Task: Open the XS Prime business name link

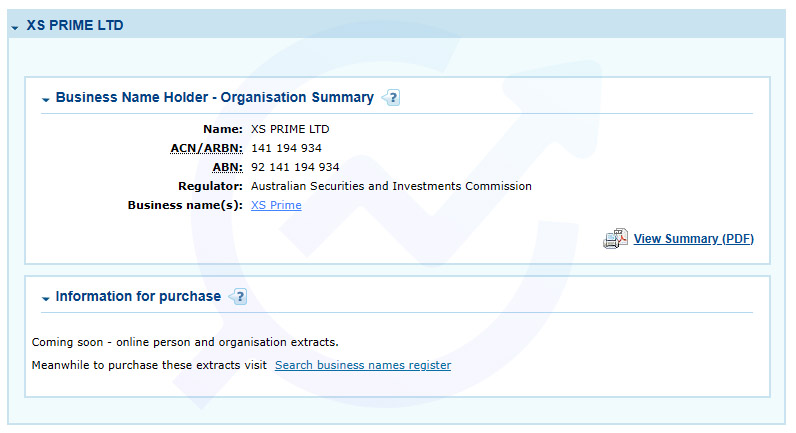Action: click(x=276, y=205)
